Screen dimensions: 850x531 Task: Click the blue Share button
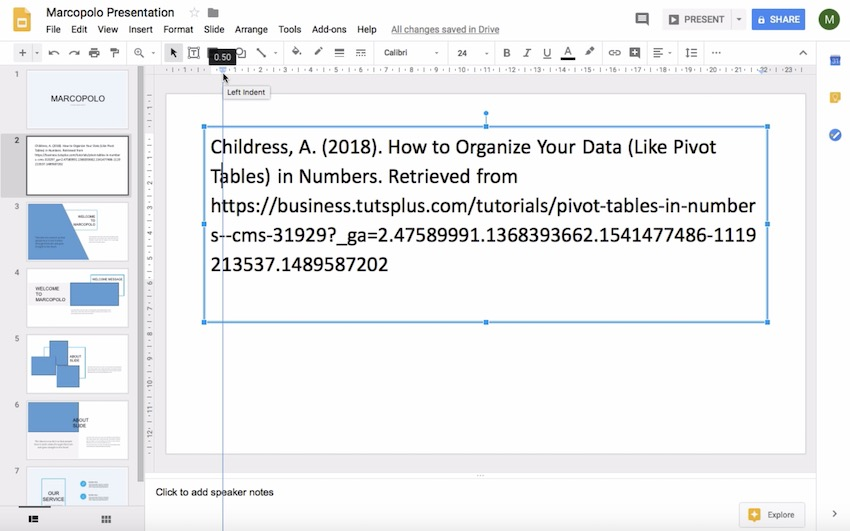pos(778,19)
